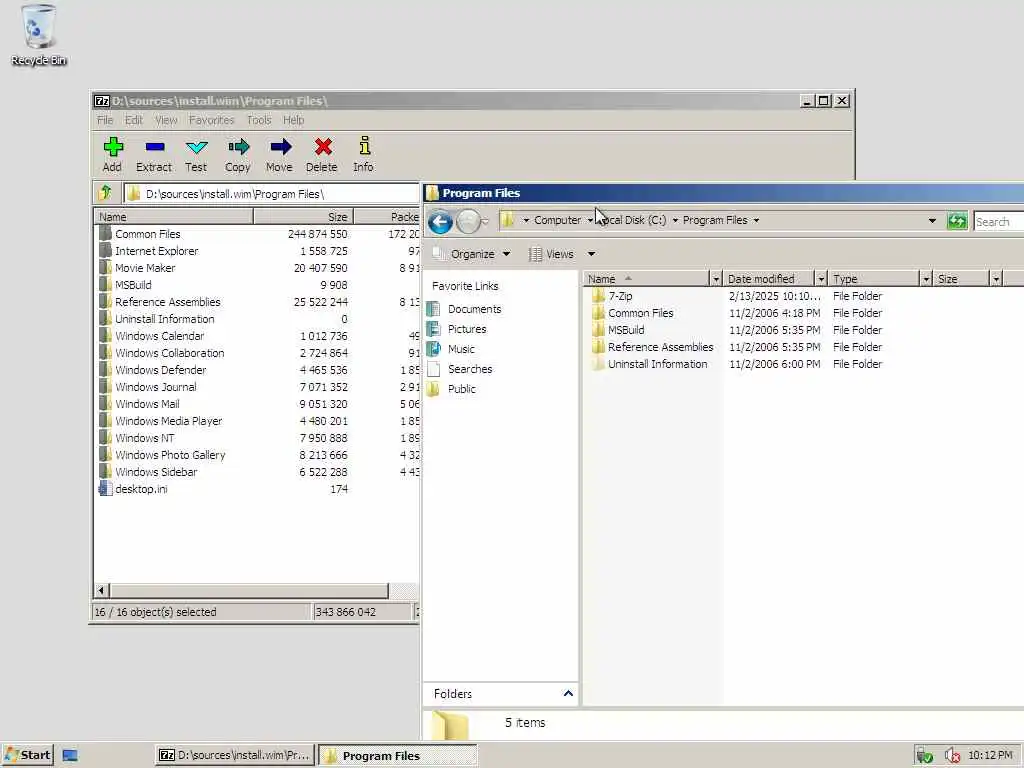
Task: Click the Searches favorite link
Action: pos(470,369)
